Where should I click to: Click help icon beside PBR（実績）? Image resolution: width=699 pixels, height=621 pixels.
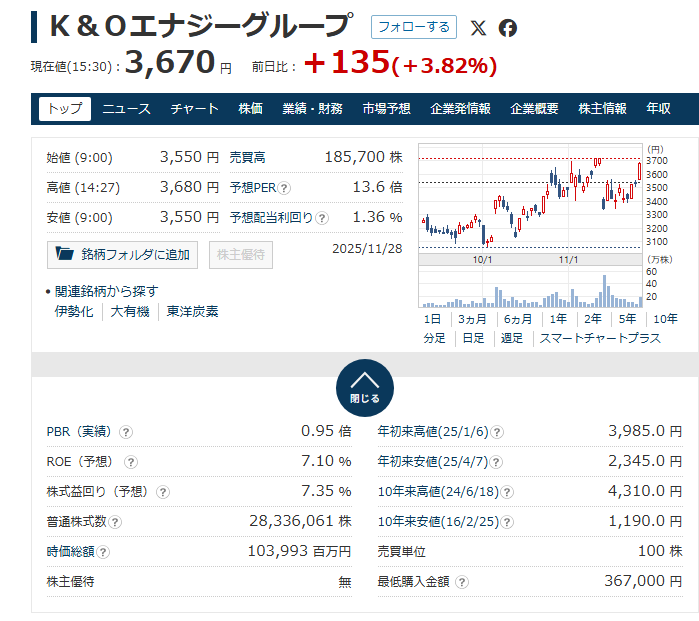pos(126,432)
